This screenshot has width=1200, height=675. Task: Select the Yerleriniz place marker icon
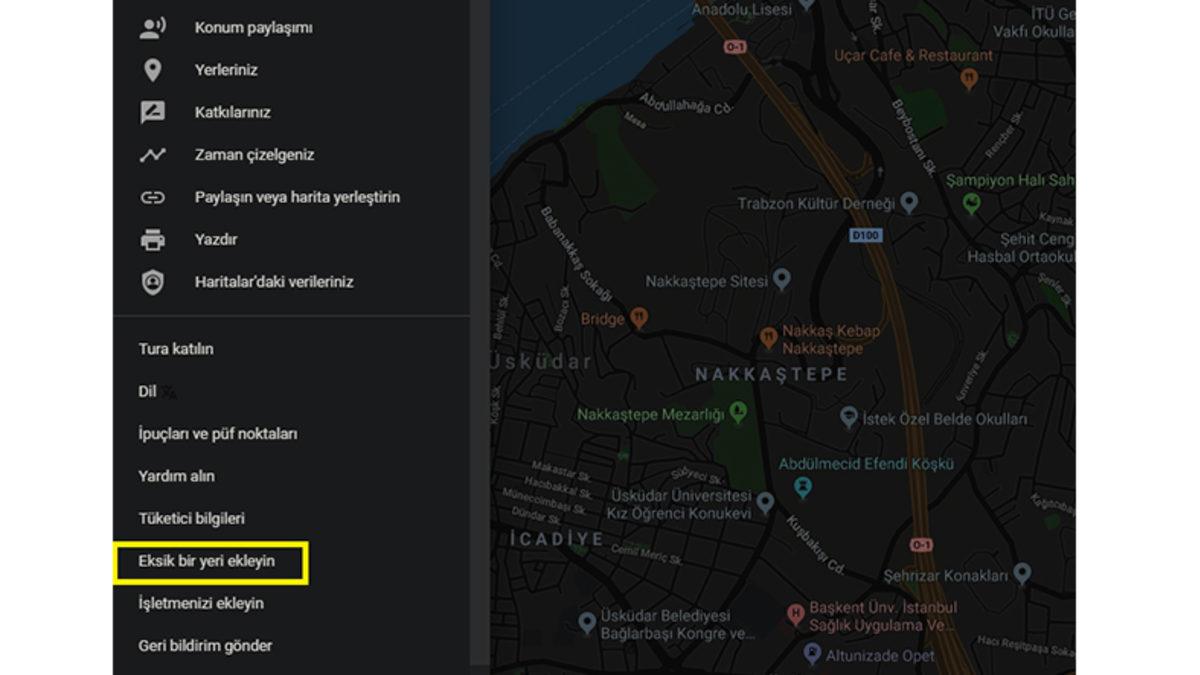point(151,69)
